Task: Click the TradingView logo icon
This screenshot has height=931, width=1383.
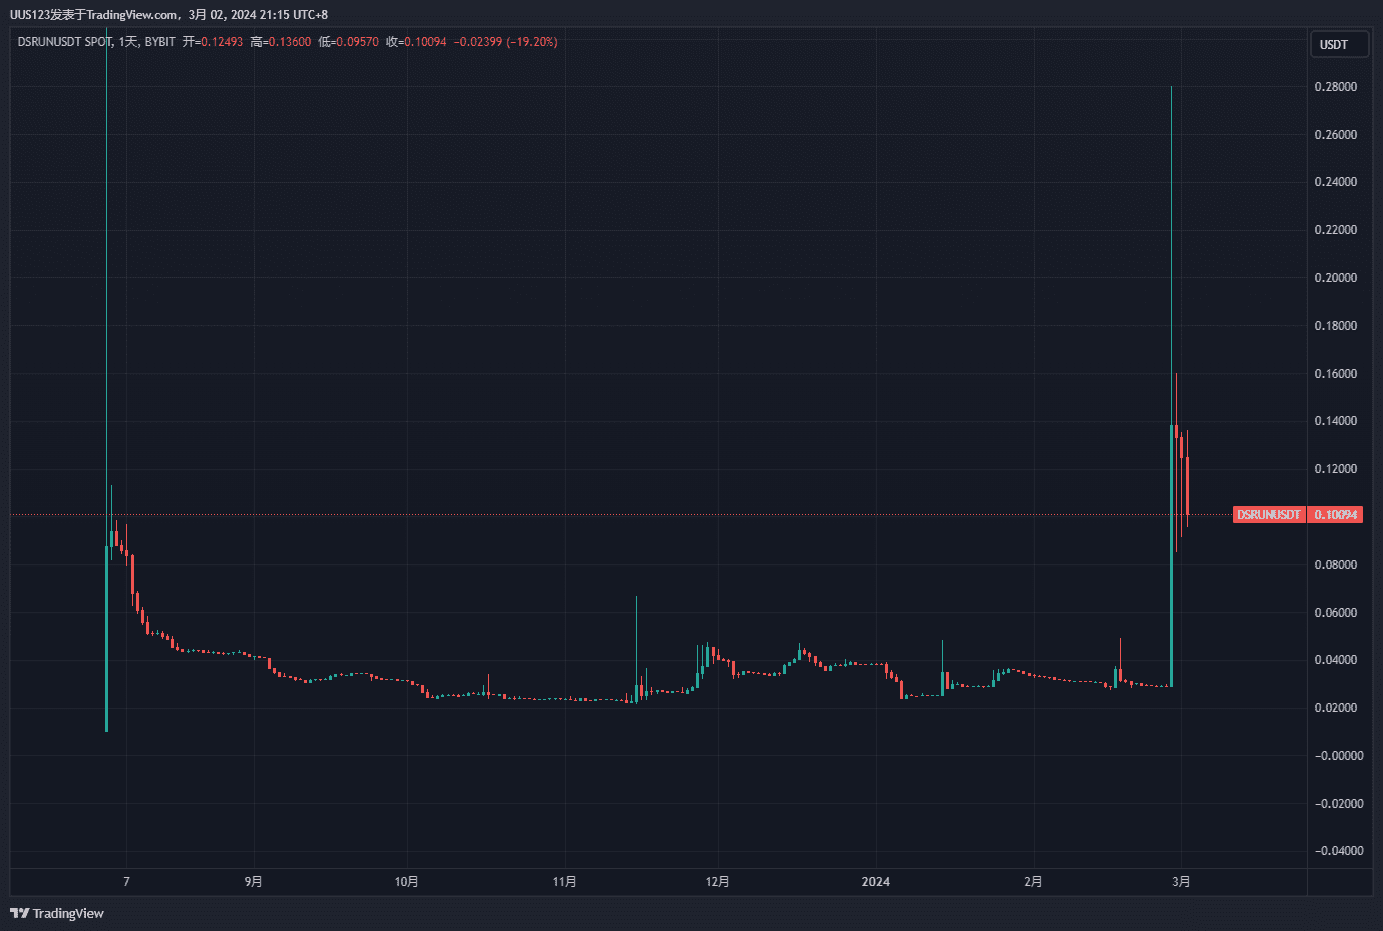Action: click(19, 913)
